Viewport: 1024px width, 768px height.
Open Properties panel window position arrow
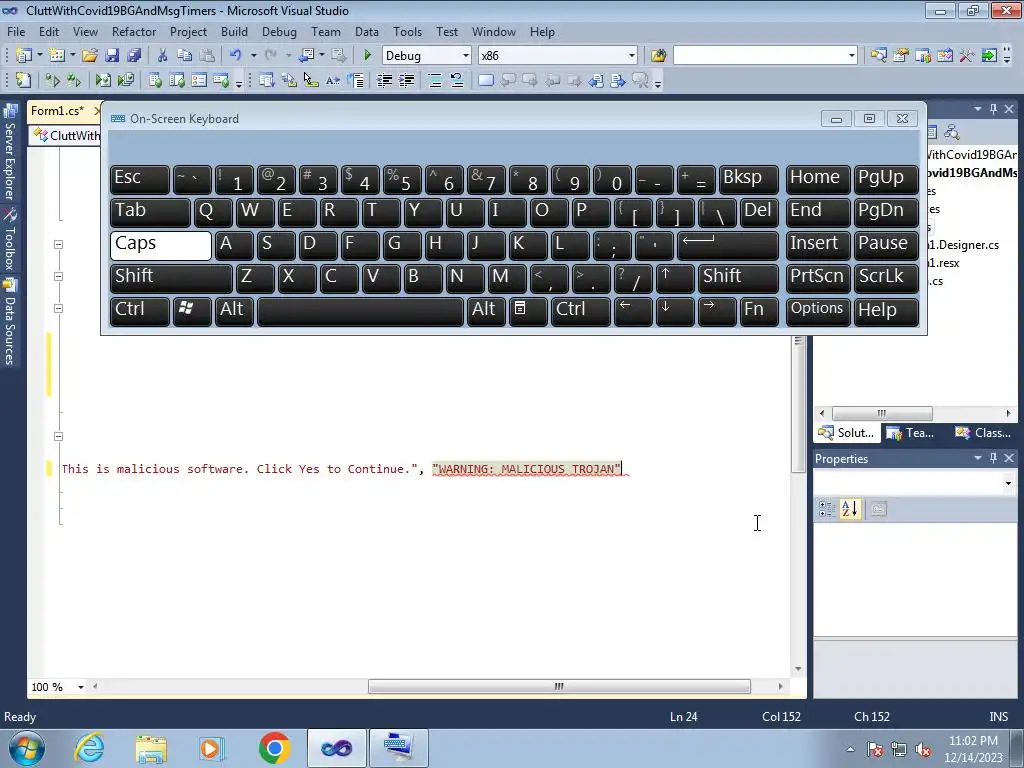coord(978,458)
